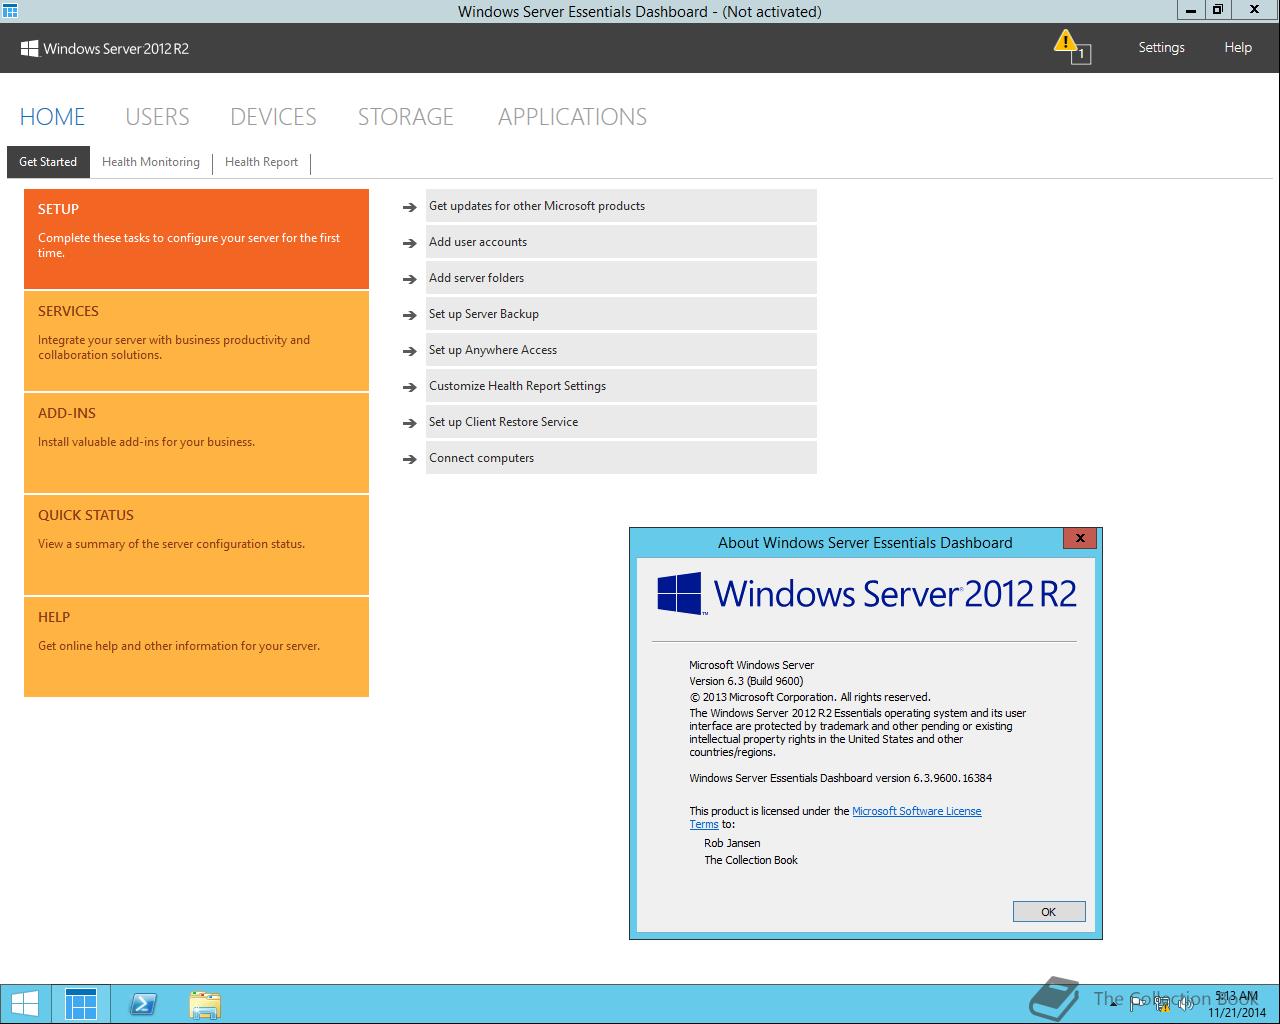Open Help in the header
The image size is (1280, 1024).
1238,47
